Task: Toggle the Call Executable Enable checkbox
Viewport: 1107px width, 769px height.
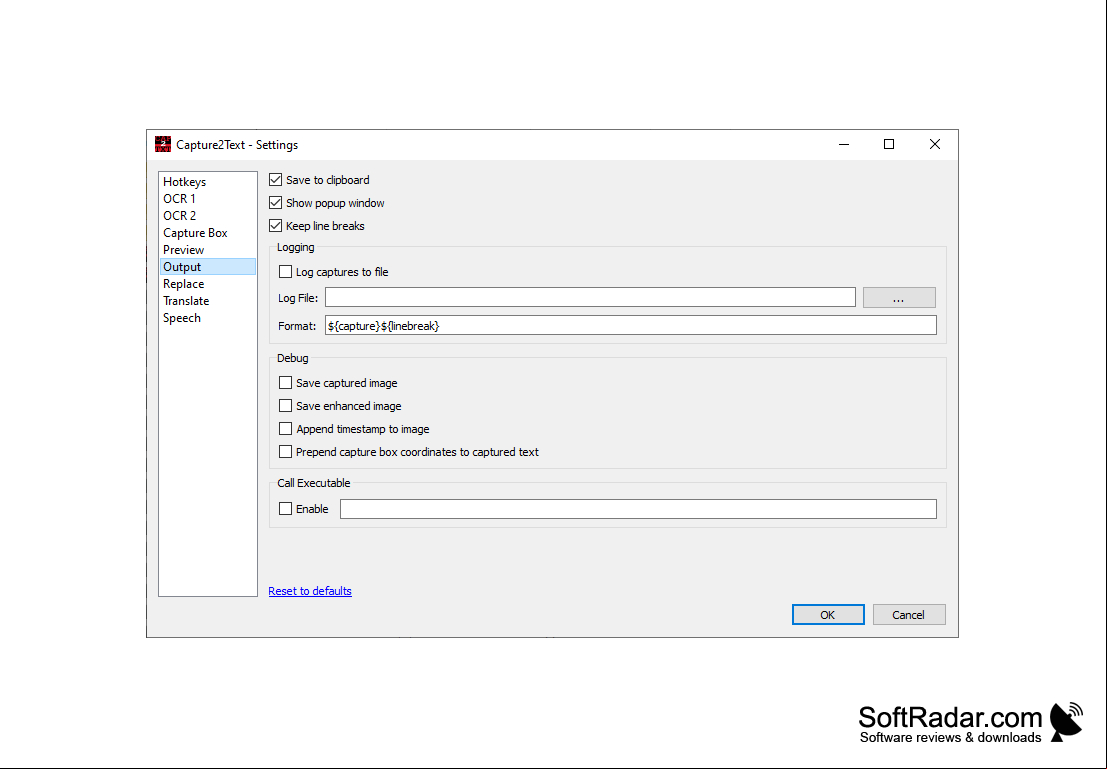Action: pos(285,508)
